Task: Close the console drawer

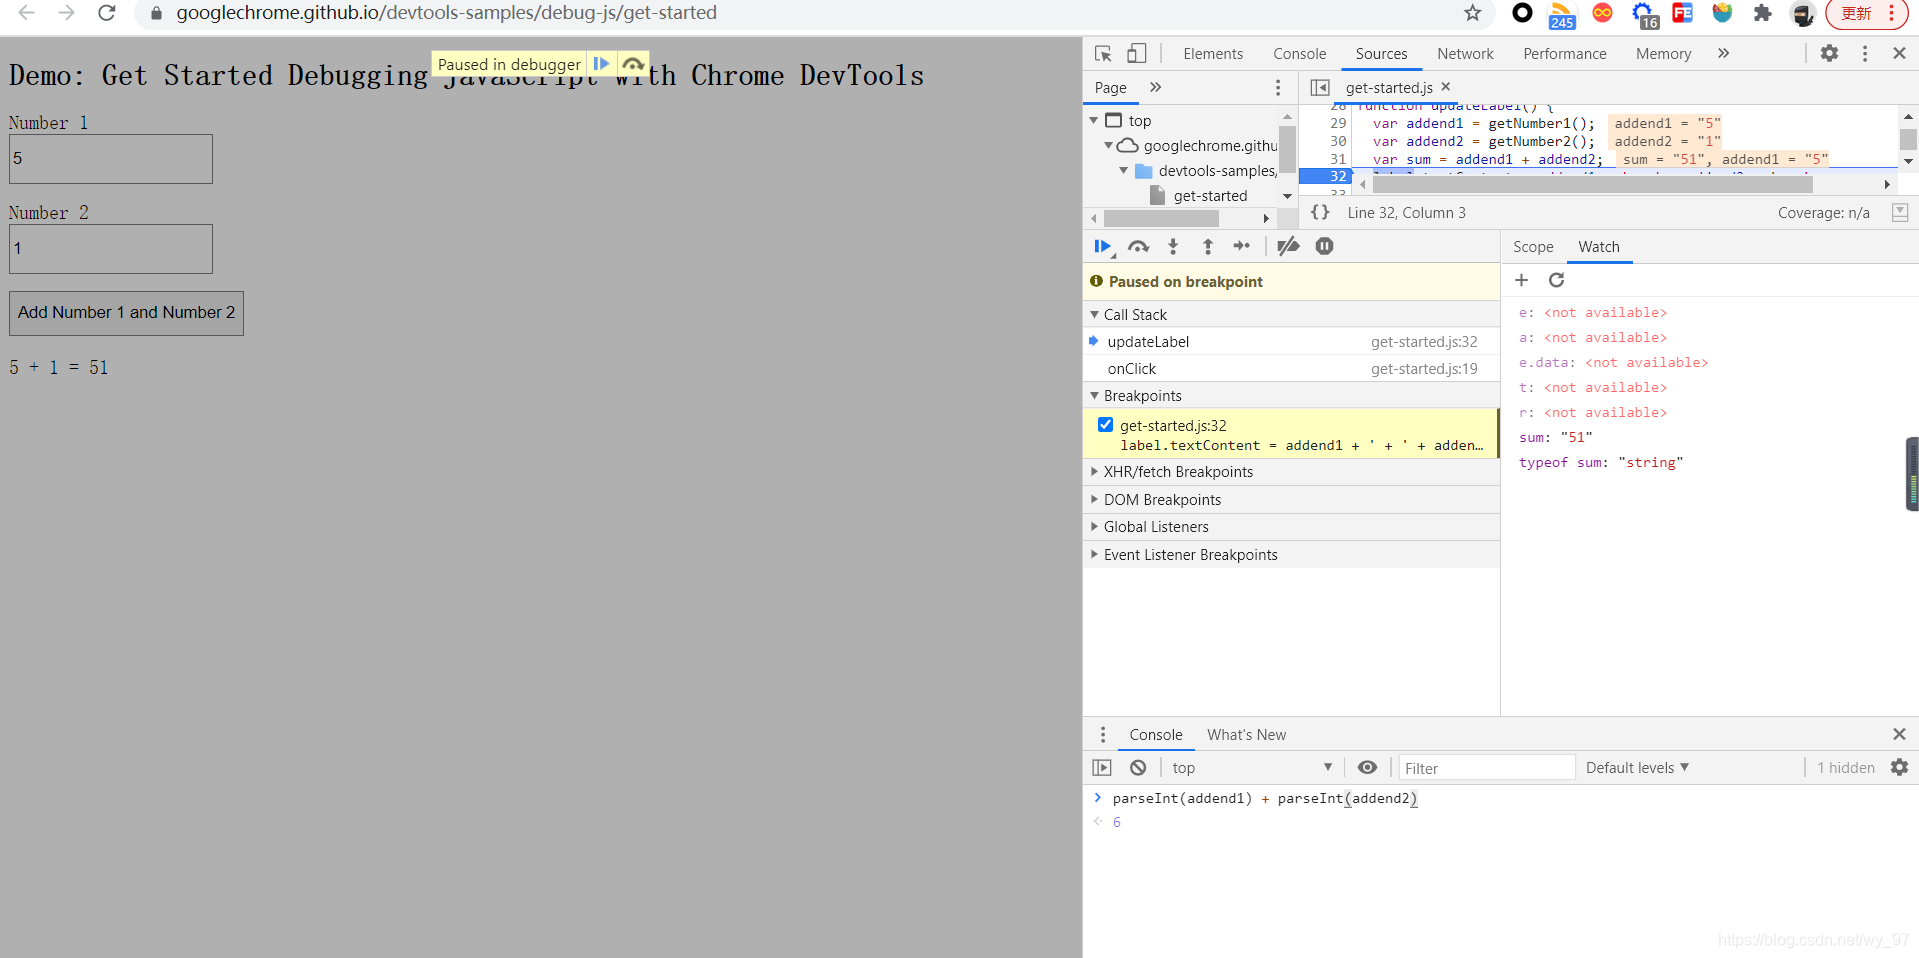Action: click(x=1899, y=734)
